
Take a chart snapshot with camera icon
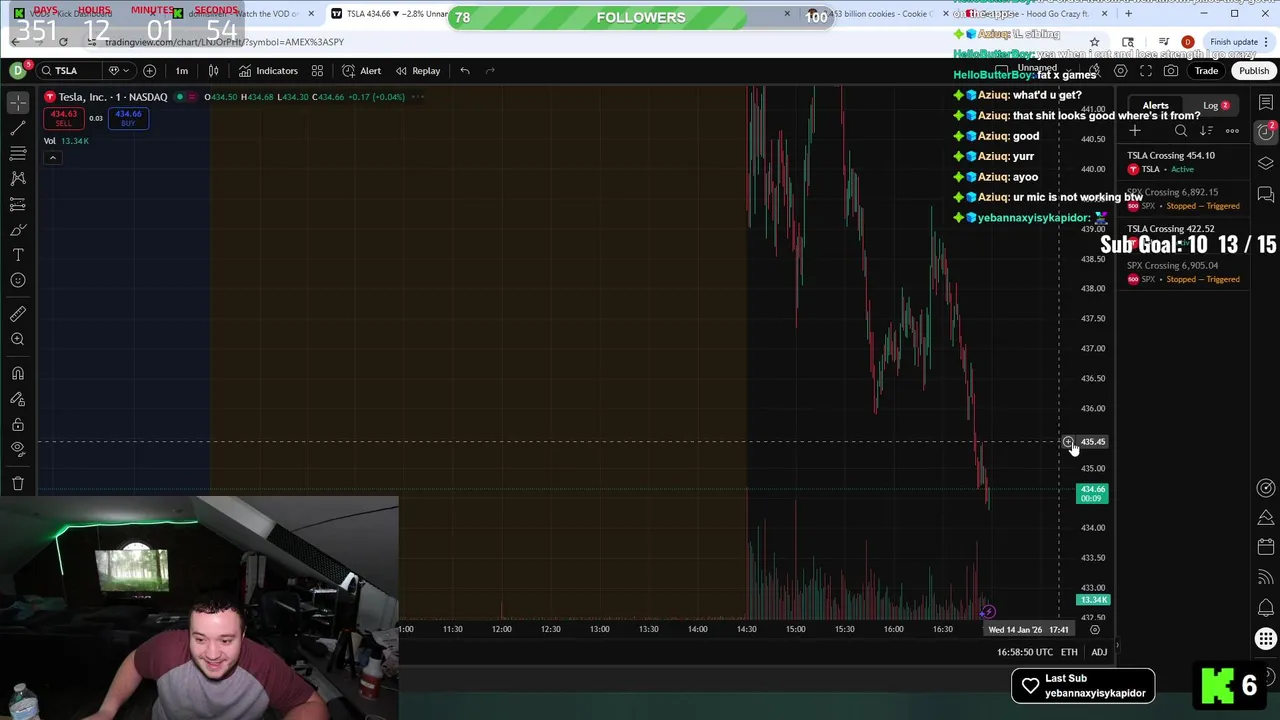(1171, 70)
